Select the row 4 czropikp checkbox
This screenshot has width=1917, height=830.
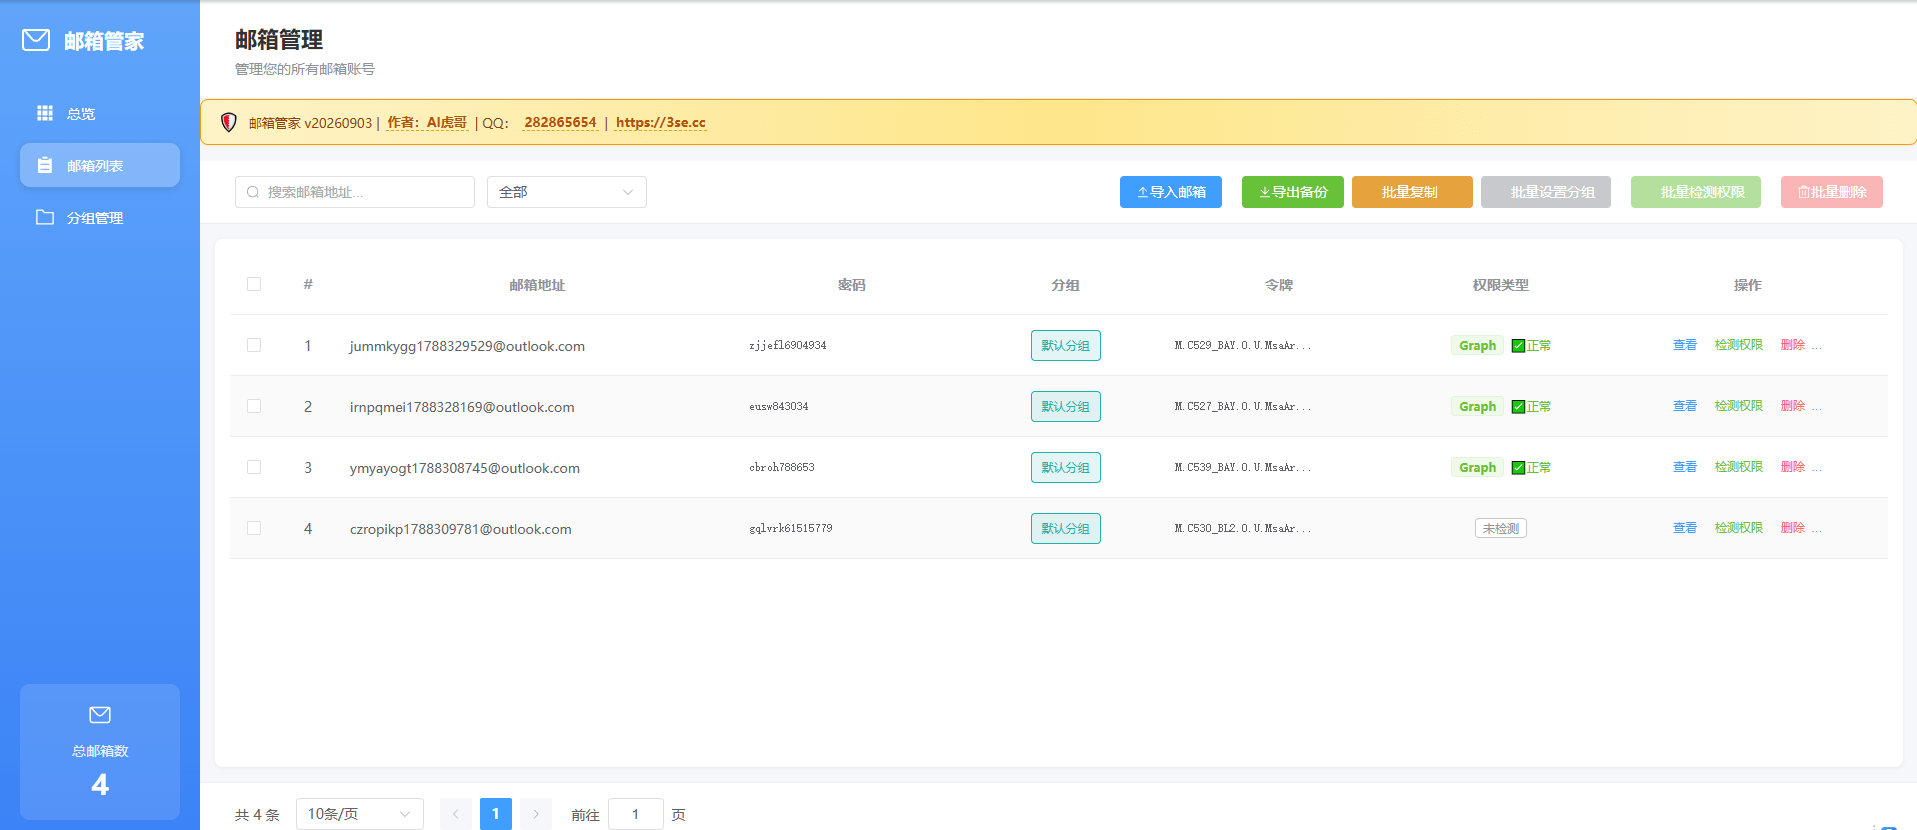pyautogui.click(x=254, y=528)
